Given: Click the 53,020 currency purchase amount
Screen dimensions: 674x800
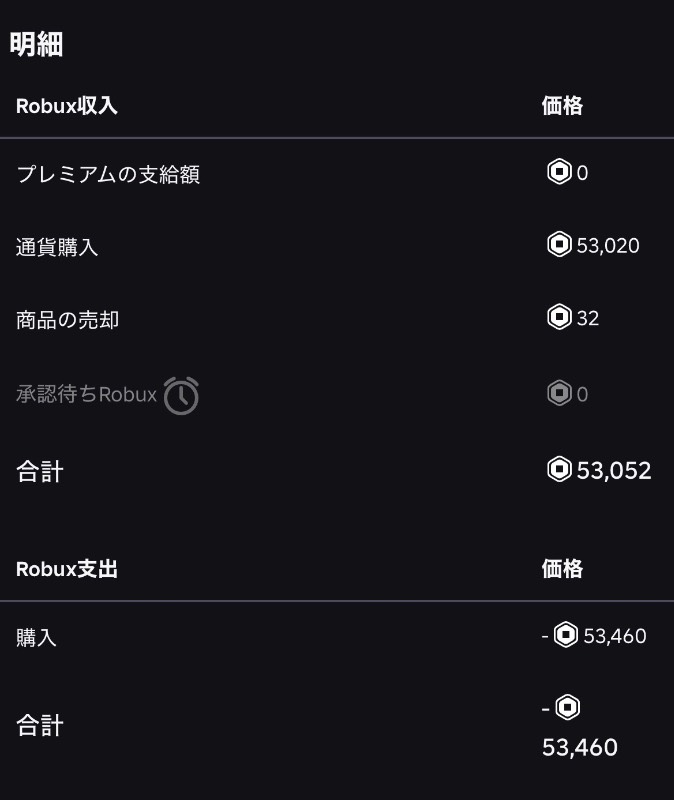Looking at the screenshot, I should [x=608, y=246].
